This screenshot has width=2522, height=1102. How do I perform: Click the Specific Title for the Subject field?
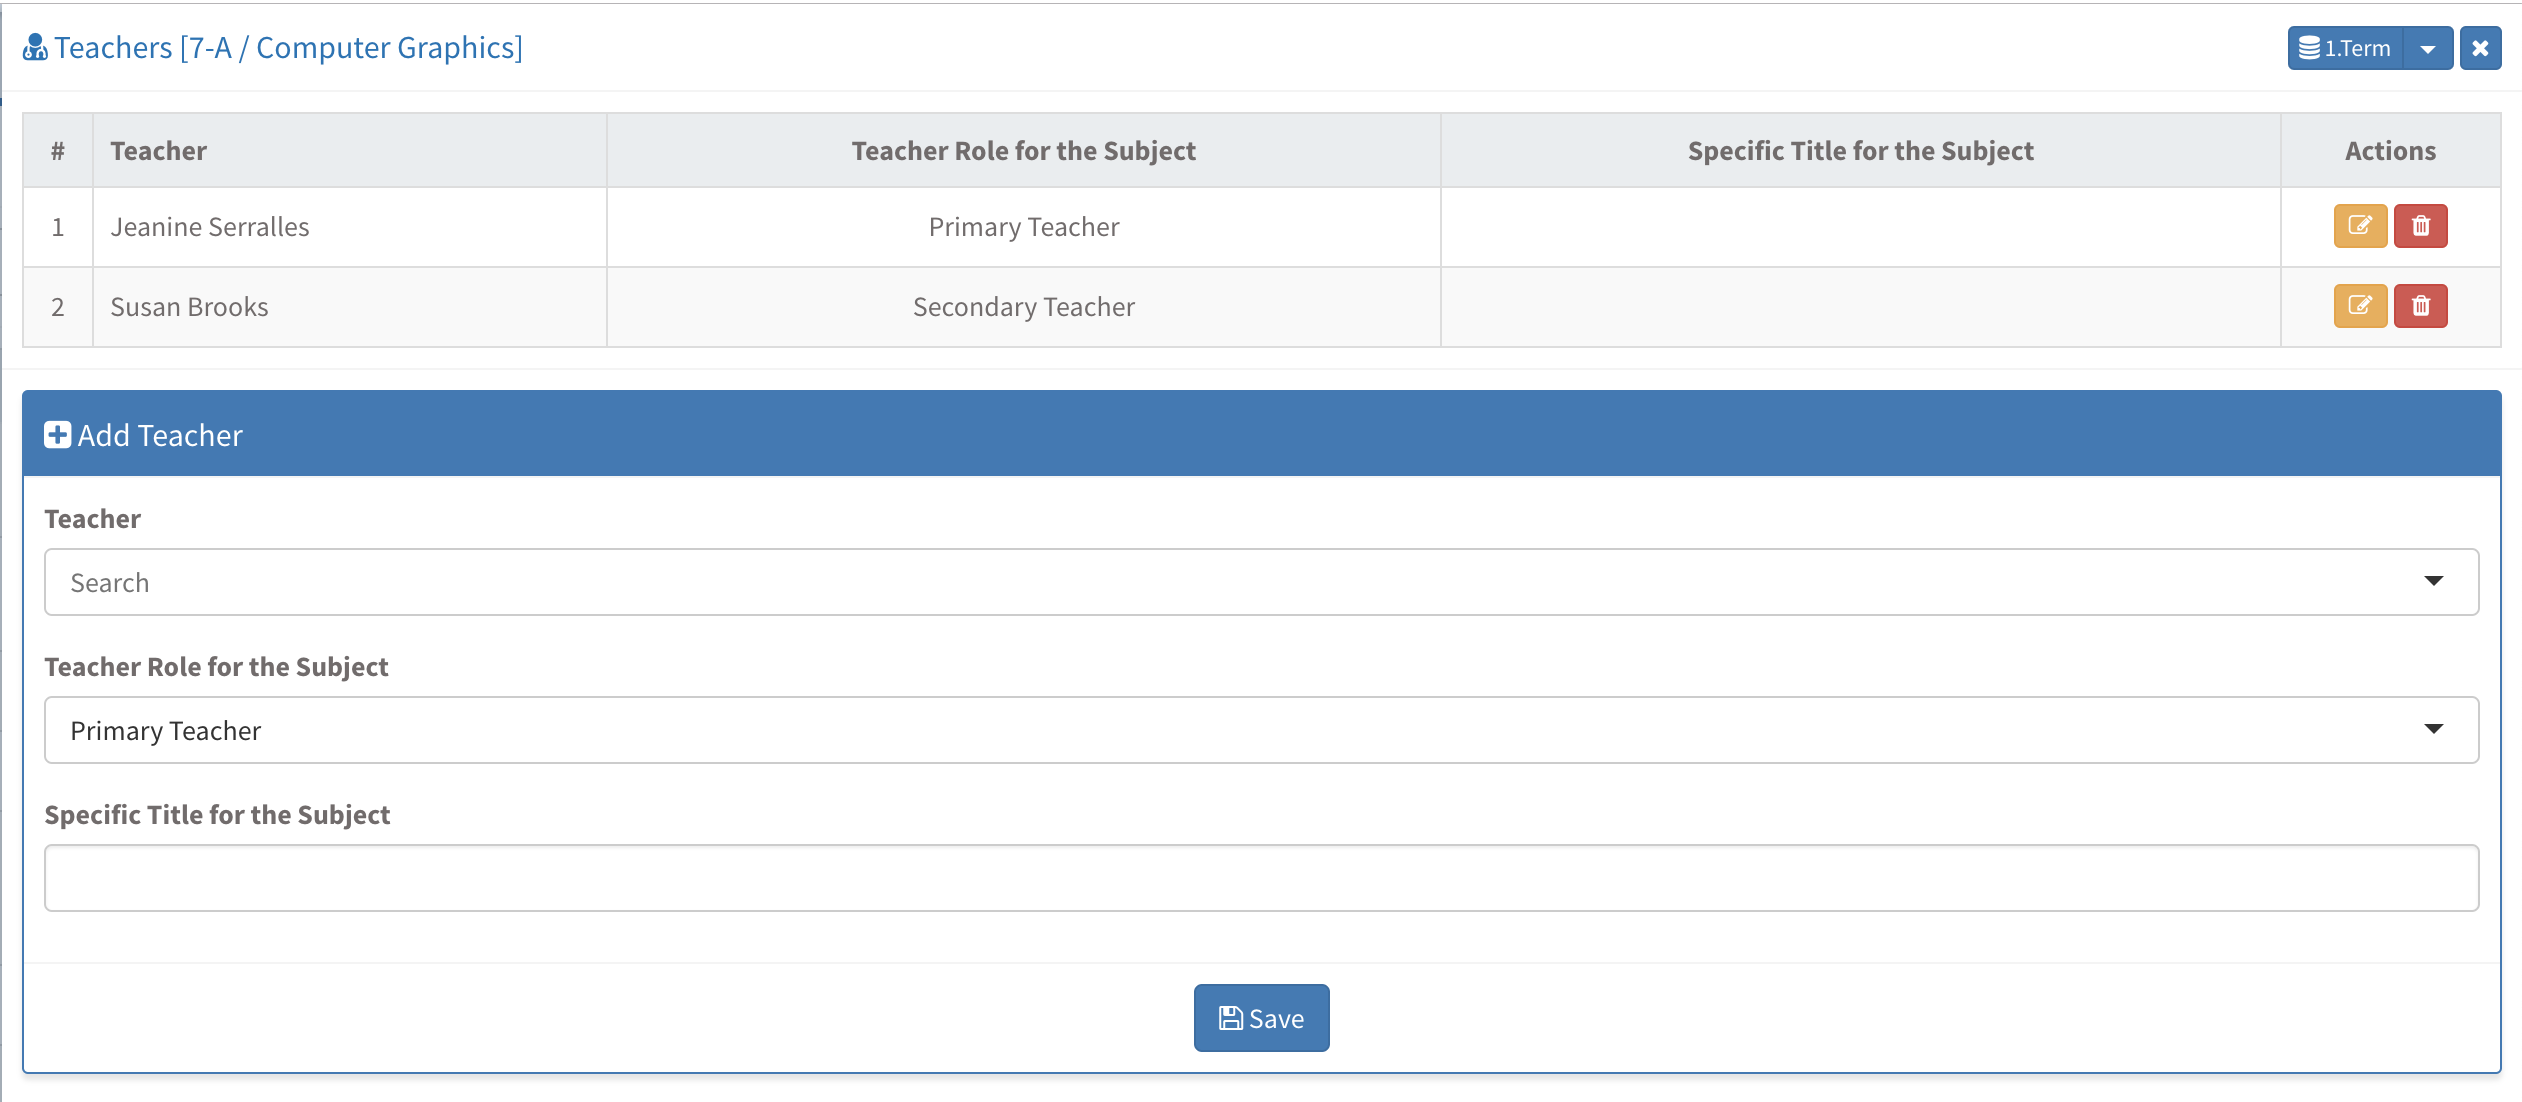(1260, 878)
